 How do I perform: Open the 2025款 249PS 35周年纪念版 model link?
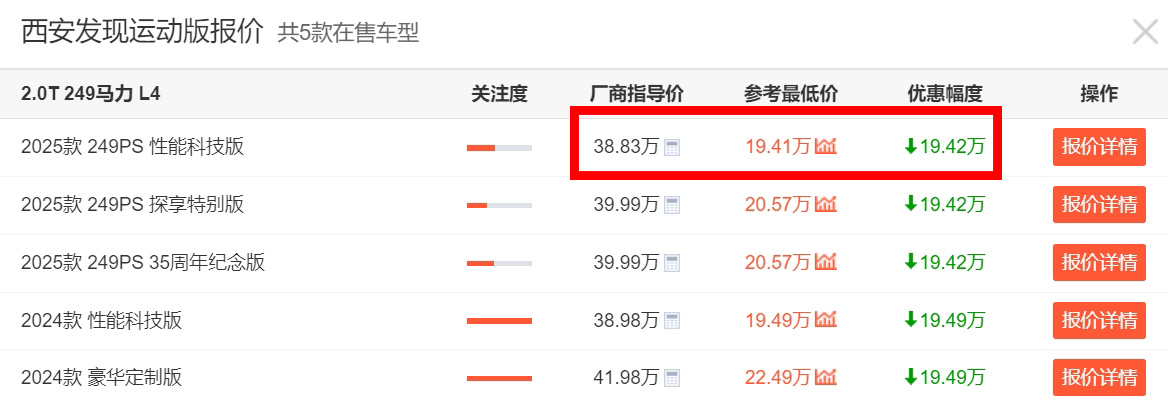[143, 262]
